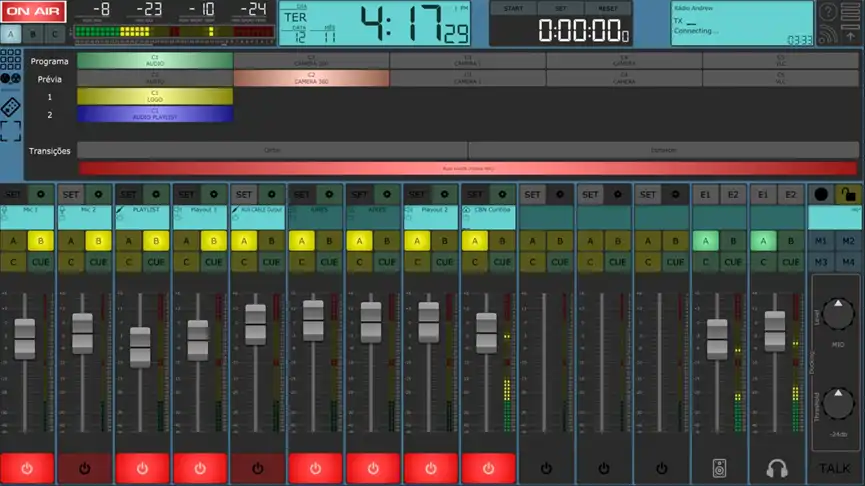Viewport: 865px width, 486px height.
Task: Click the right transition button in Transições
Action: pyautogui.click(x=664, y=150)
